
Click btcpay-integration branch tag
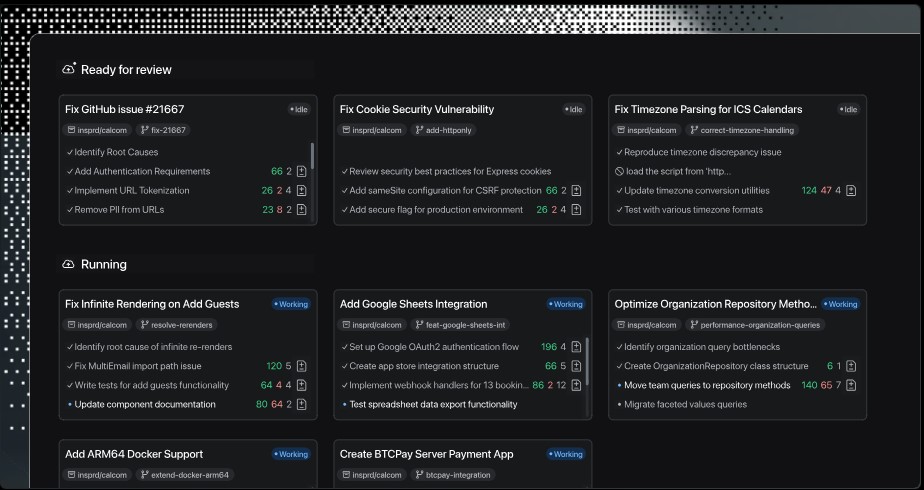tap(453, 475)
